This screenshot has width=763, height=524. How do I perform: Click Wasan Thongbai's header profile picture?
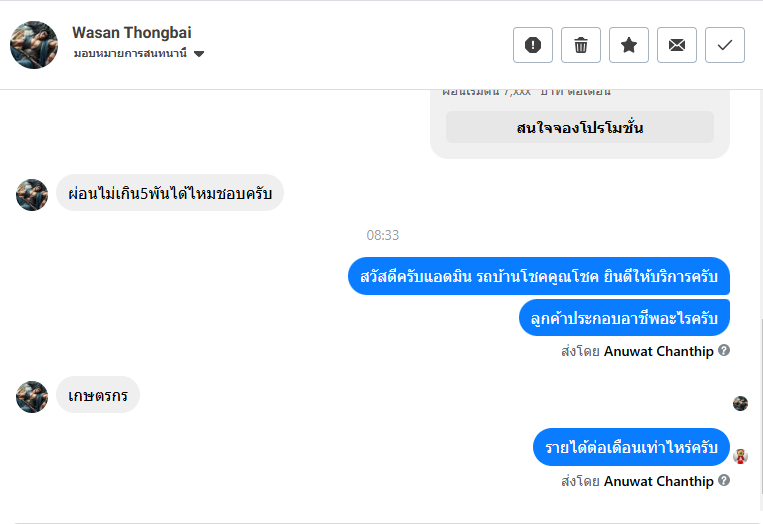click(x=34, y=45)
